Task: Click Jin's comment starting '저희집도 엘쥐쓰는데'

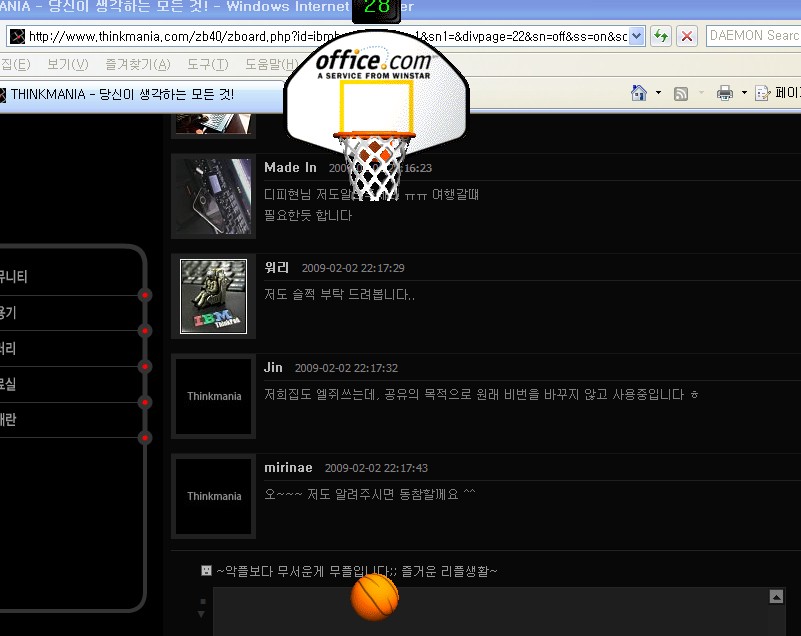Action: tap(481, 394)
